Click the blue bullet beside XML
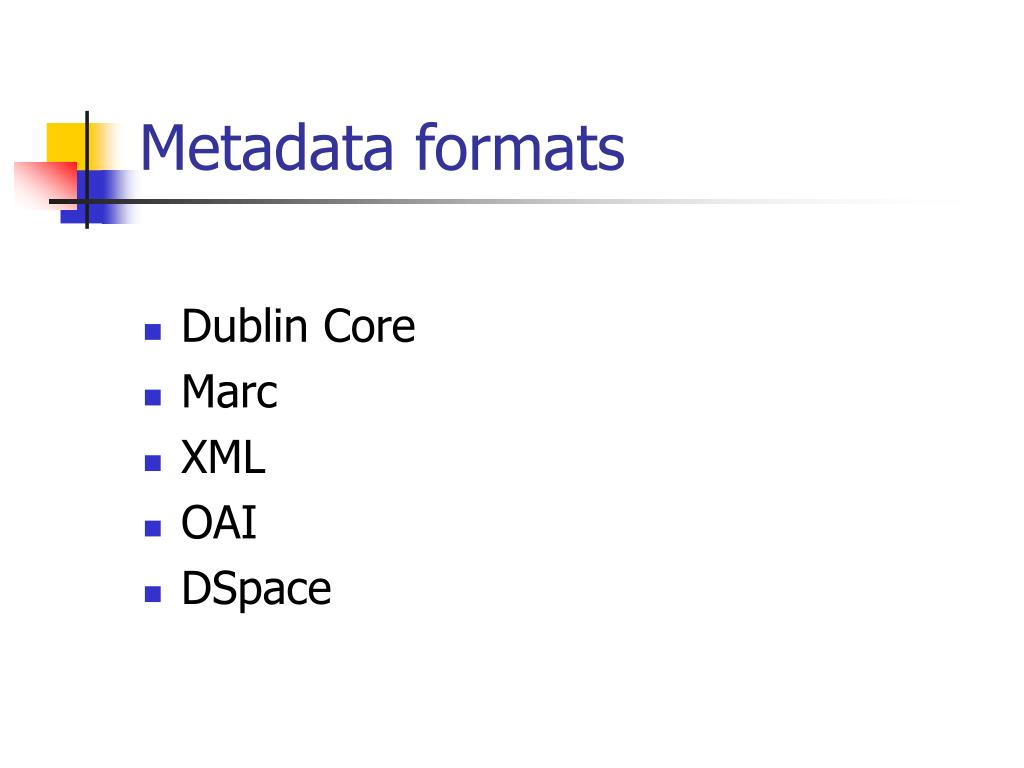1024x768 pixels. pos(153,463)
